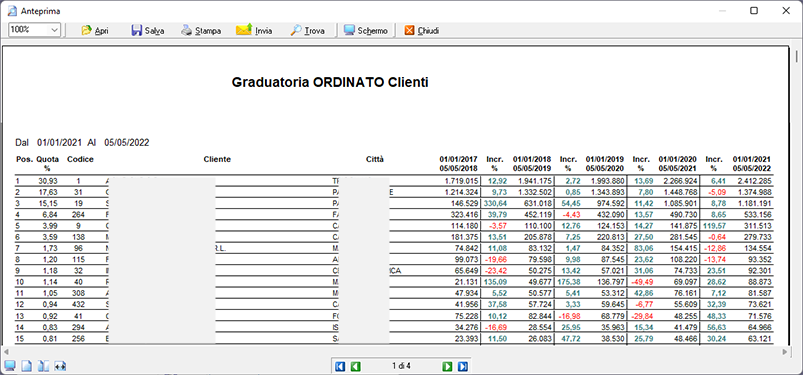This screenshot has width=803, height=375.
Task: Select the single page view icon
Action: coord(26,366)
